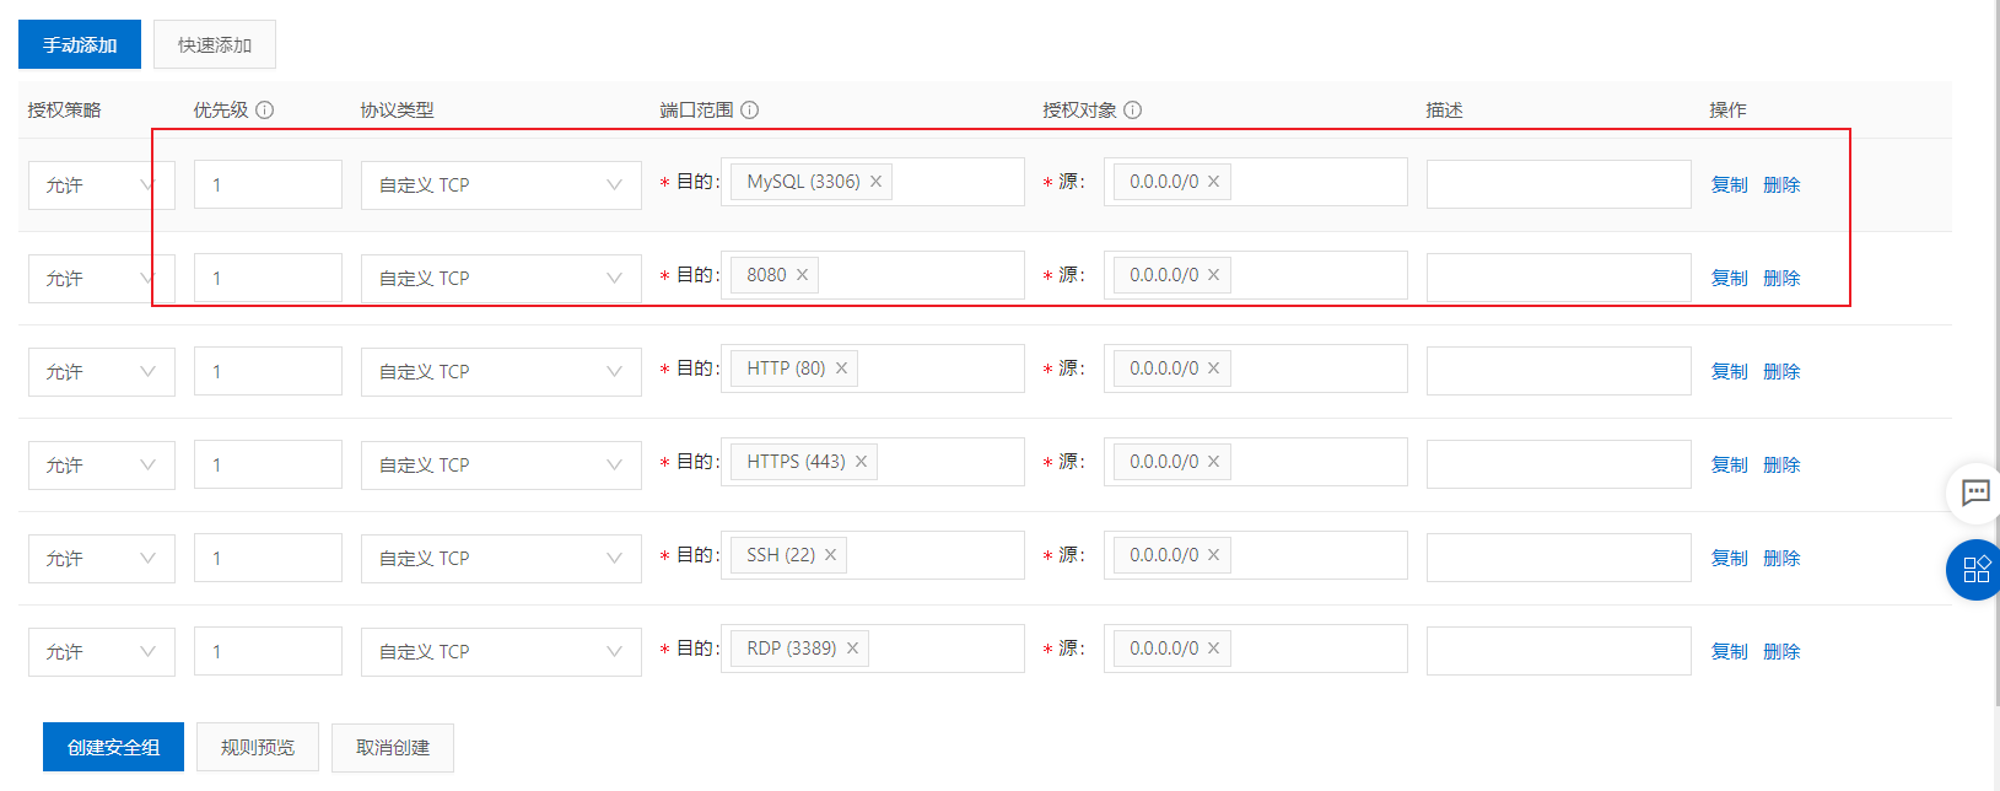Switch to the 手动添加 tab
Screen dimensions: 2000x791
pyautogui.click(x=80, y=45)
